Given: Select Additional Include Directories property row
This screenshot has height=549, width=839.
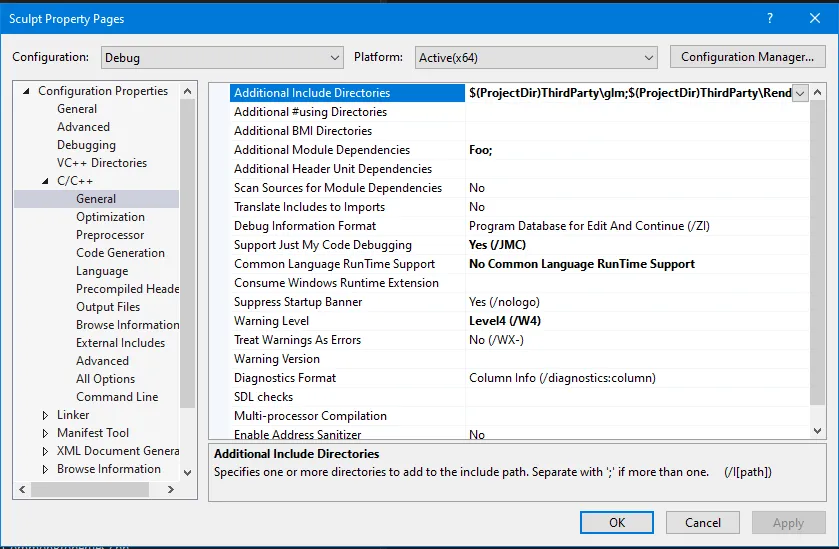Looking at the screenshot, I should pyautogui.click(x=347, y=93).
